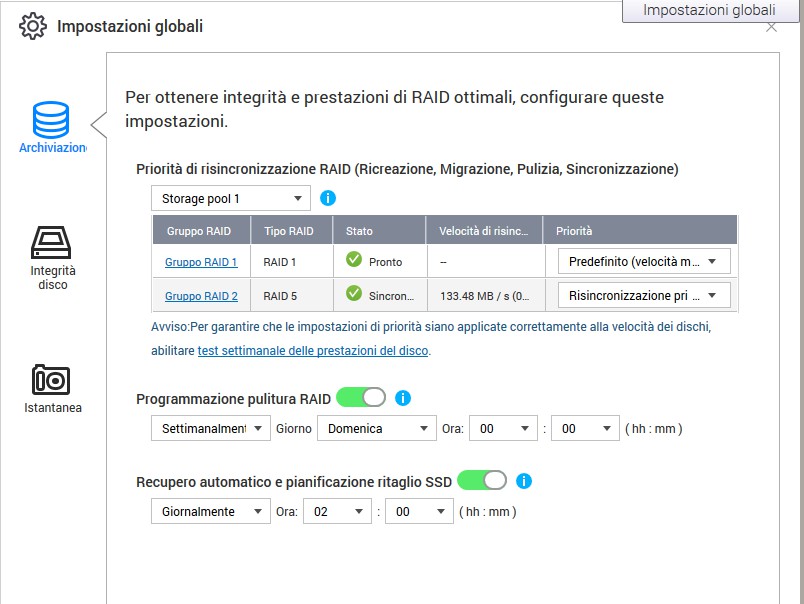Viewport: 804px width, 604px height.
Task: Click green status check for Gruppo RAID 1
Action: pyautogui.click(x=354, y=261)
